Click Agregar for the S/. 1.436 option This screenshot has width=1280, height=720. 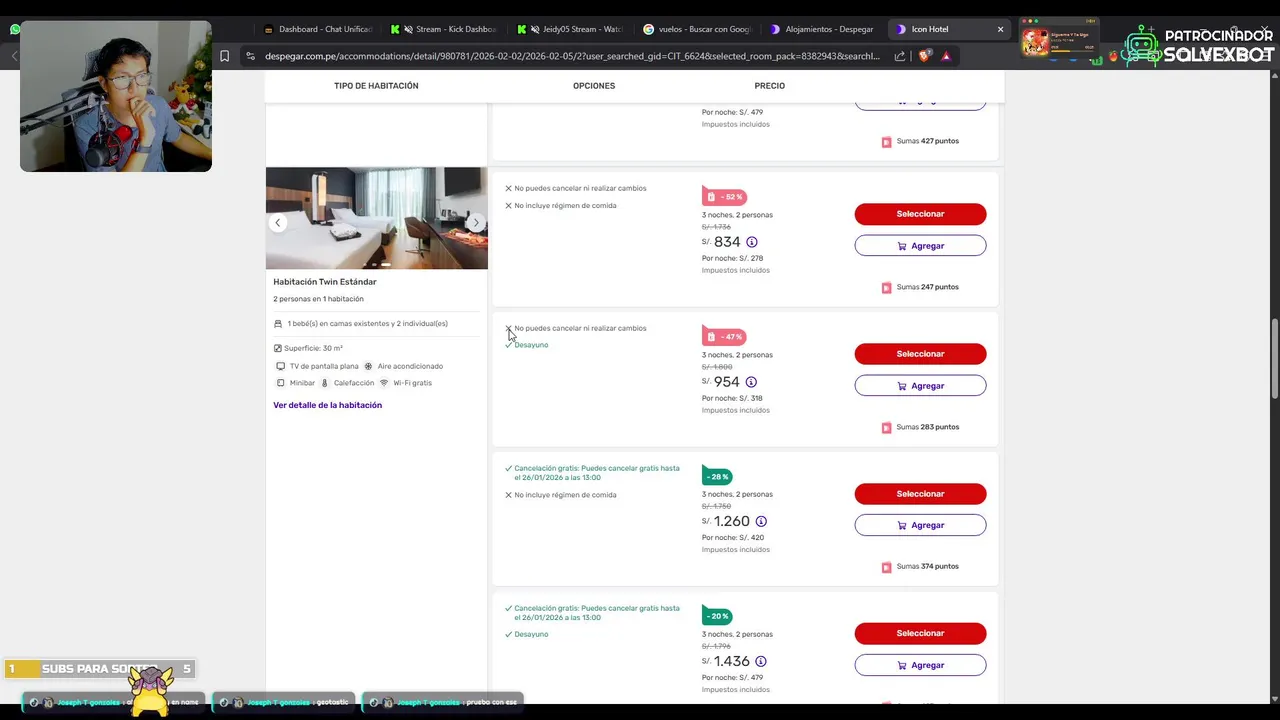click(x=920, y=665)
